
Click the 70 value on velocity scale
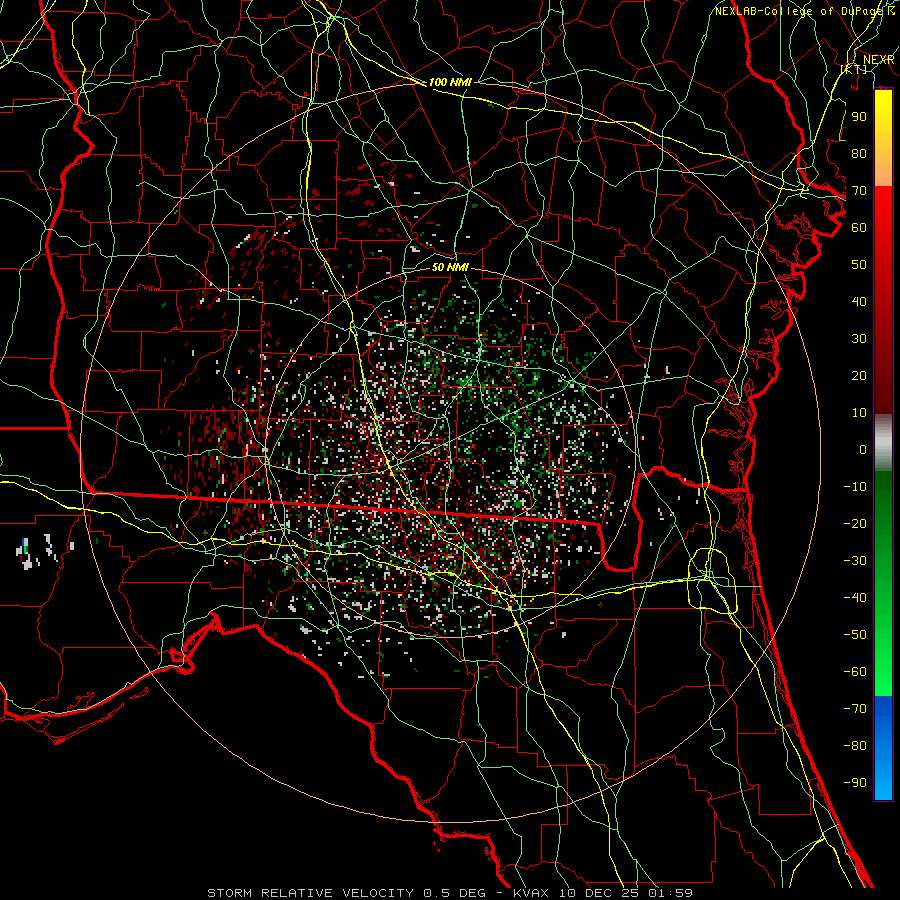pyautogui.click(x=859, y=191)
